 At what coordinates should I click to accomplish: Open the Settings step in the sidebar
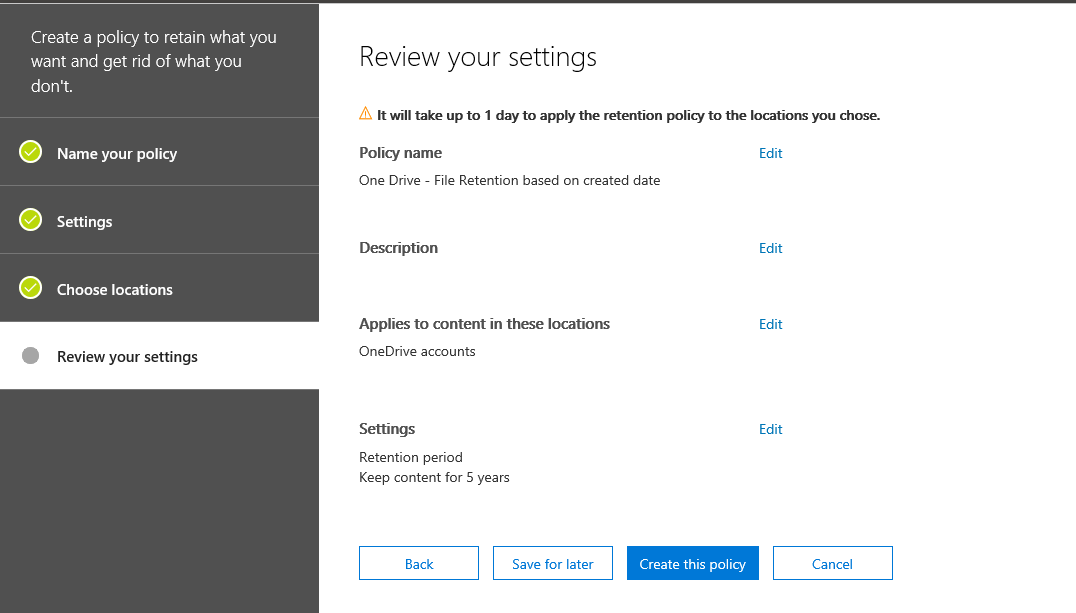tap(84, 222)
